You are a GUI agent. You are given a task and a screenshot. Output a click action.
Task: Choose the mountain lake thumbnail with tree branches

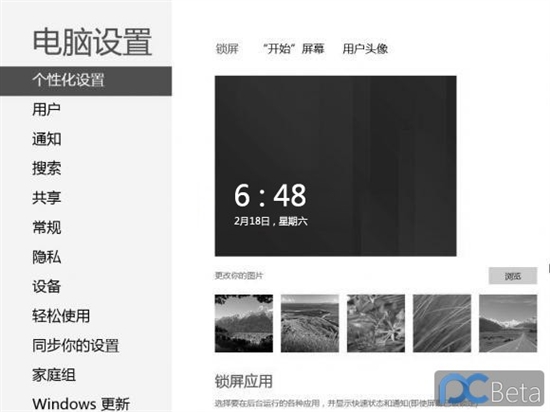(244, 323)
